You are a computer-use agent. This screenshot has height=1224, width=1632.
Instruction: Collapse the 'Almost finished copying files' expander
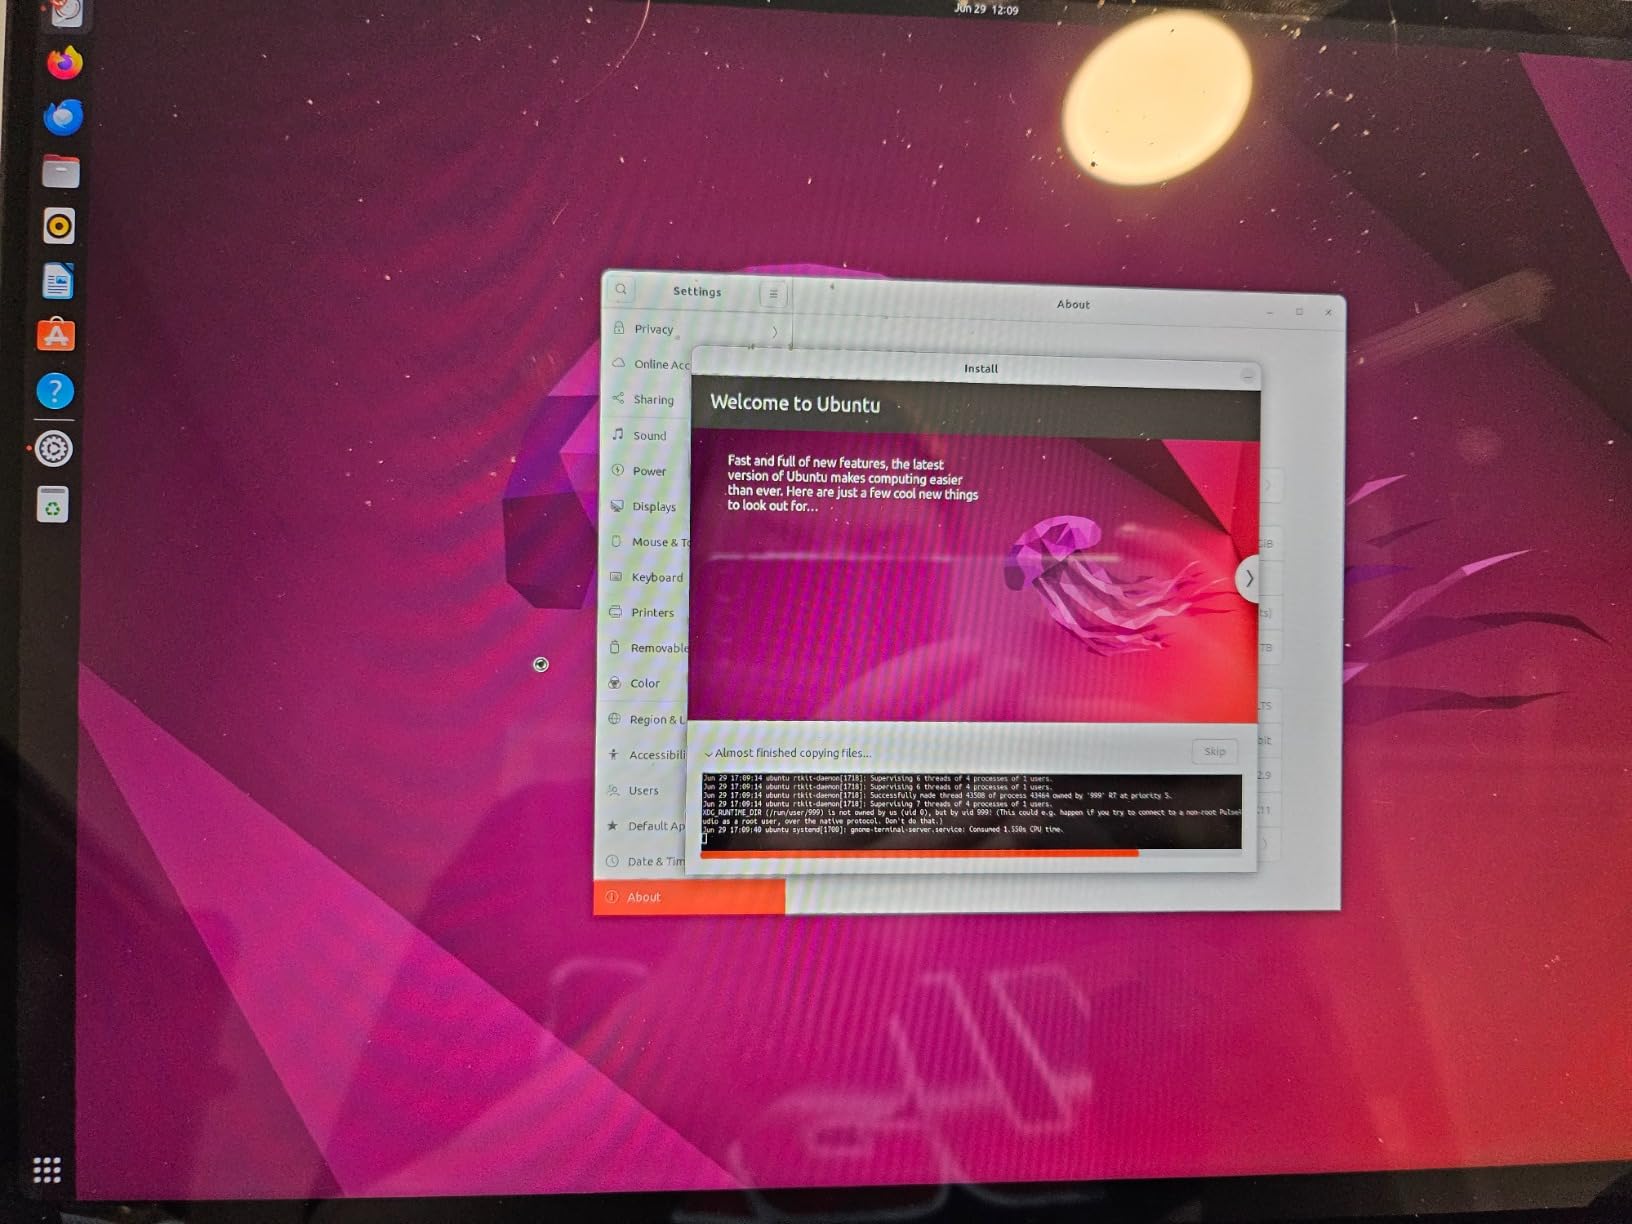point(708,754)
